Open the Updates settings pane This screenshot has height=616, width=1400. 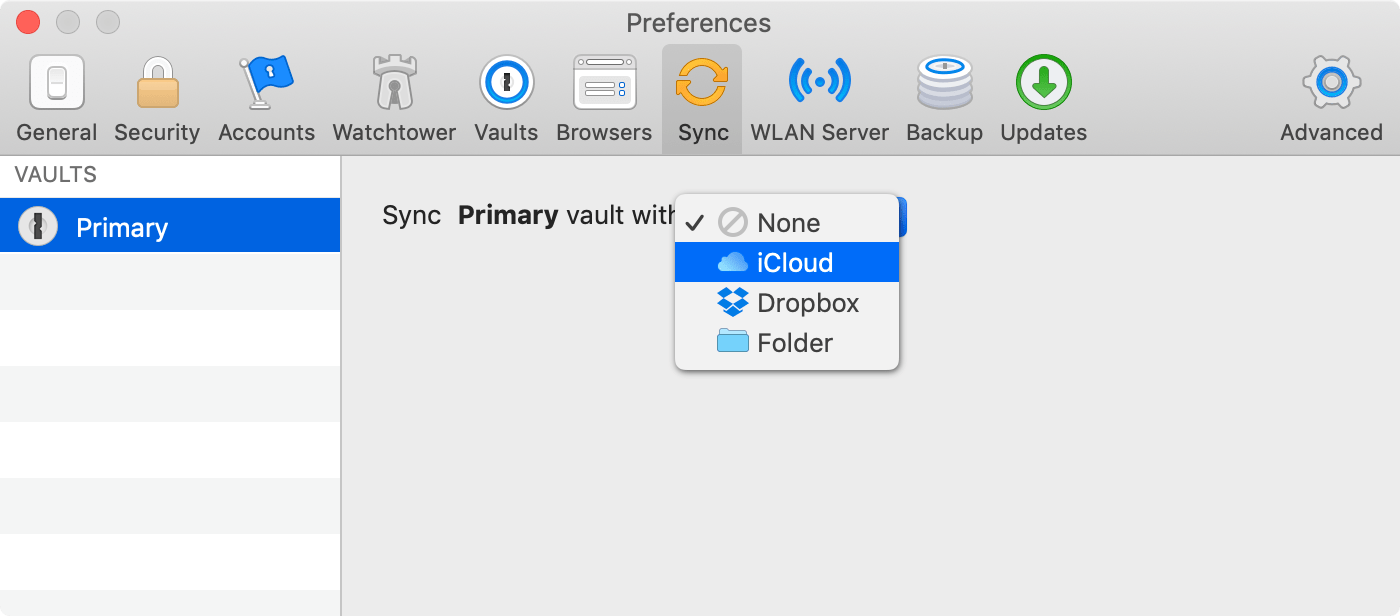1042,95
